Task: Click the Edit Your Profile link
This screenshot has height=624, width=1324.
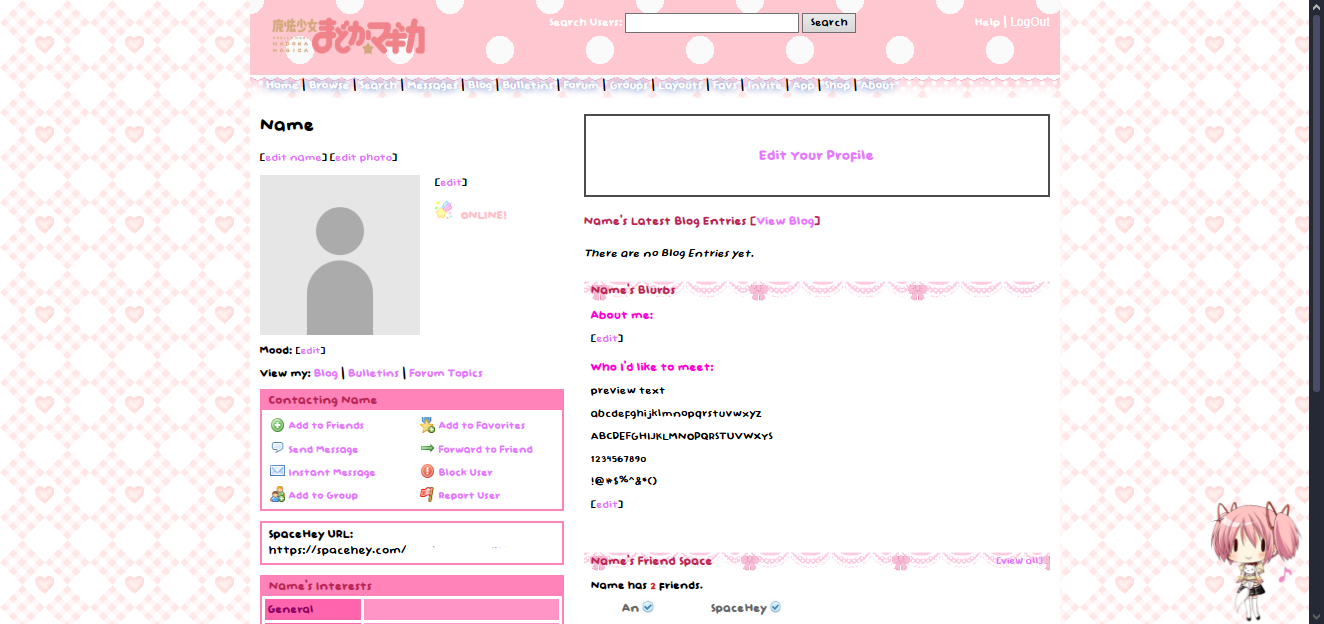Action: point(816,155)
